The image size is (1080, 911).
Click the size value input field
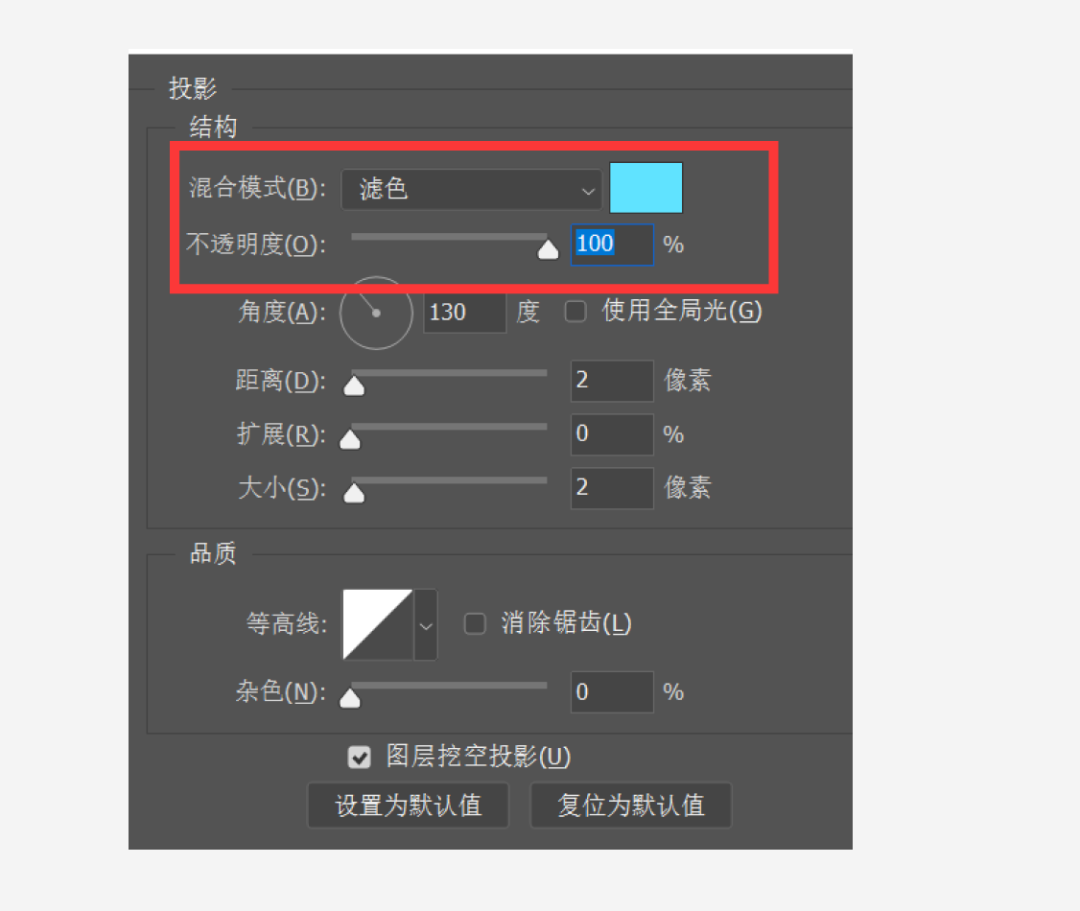tap(612, 488)
